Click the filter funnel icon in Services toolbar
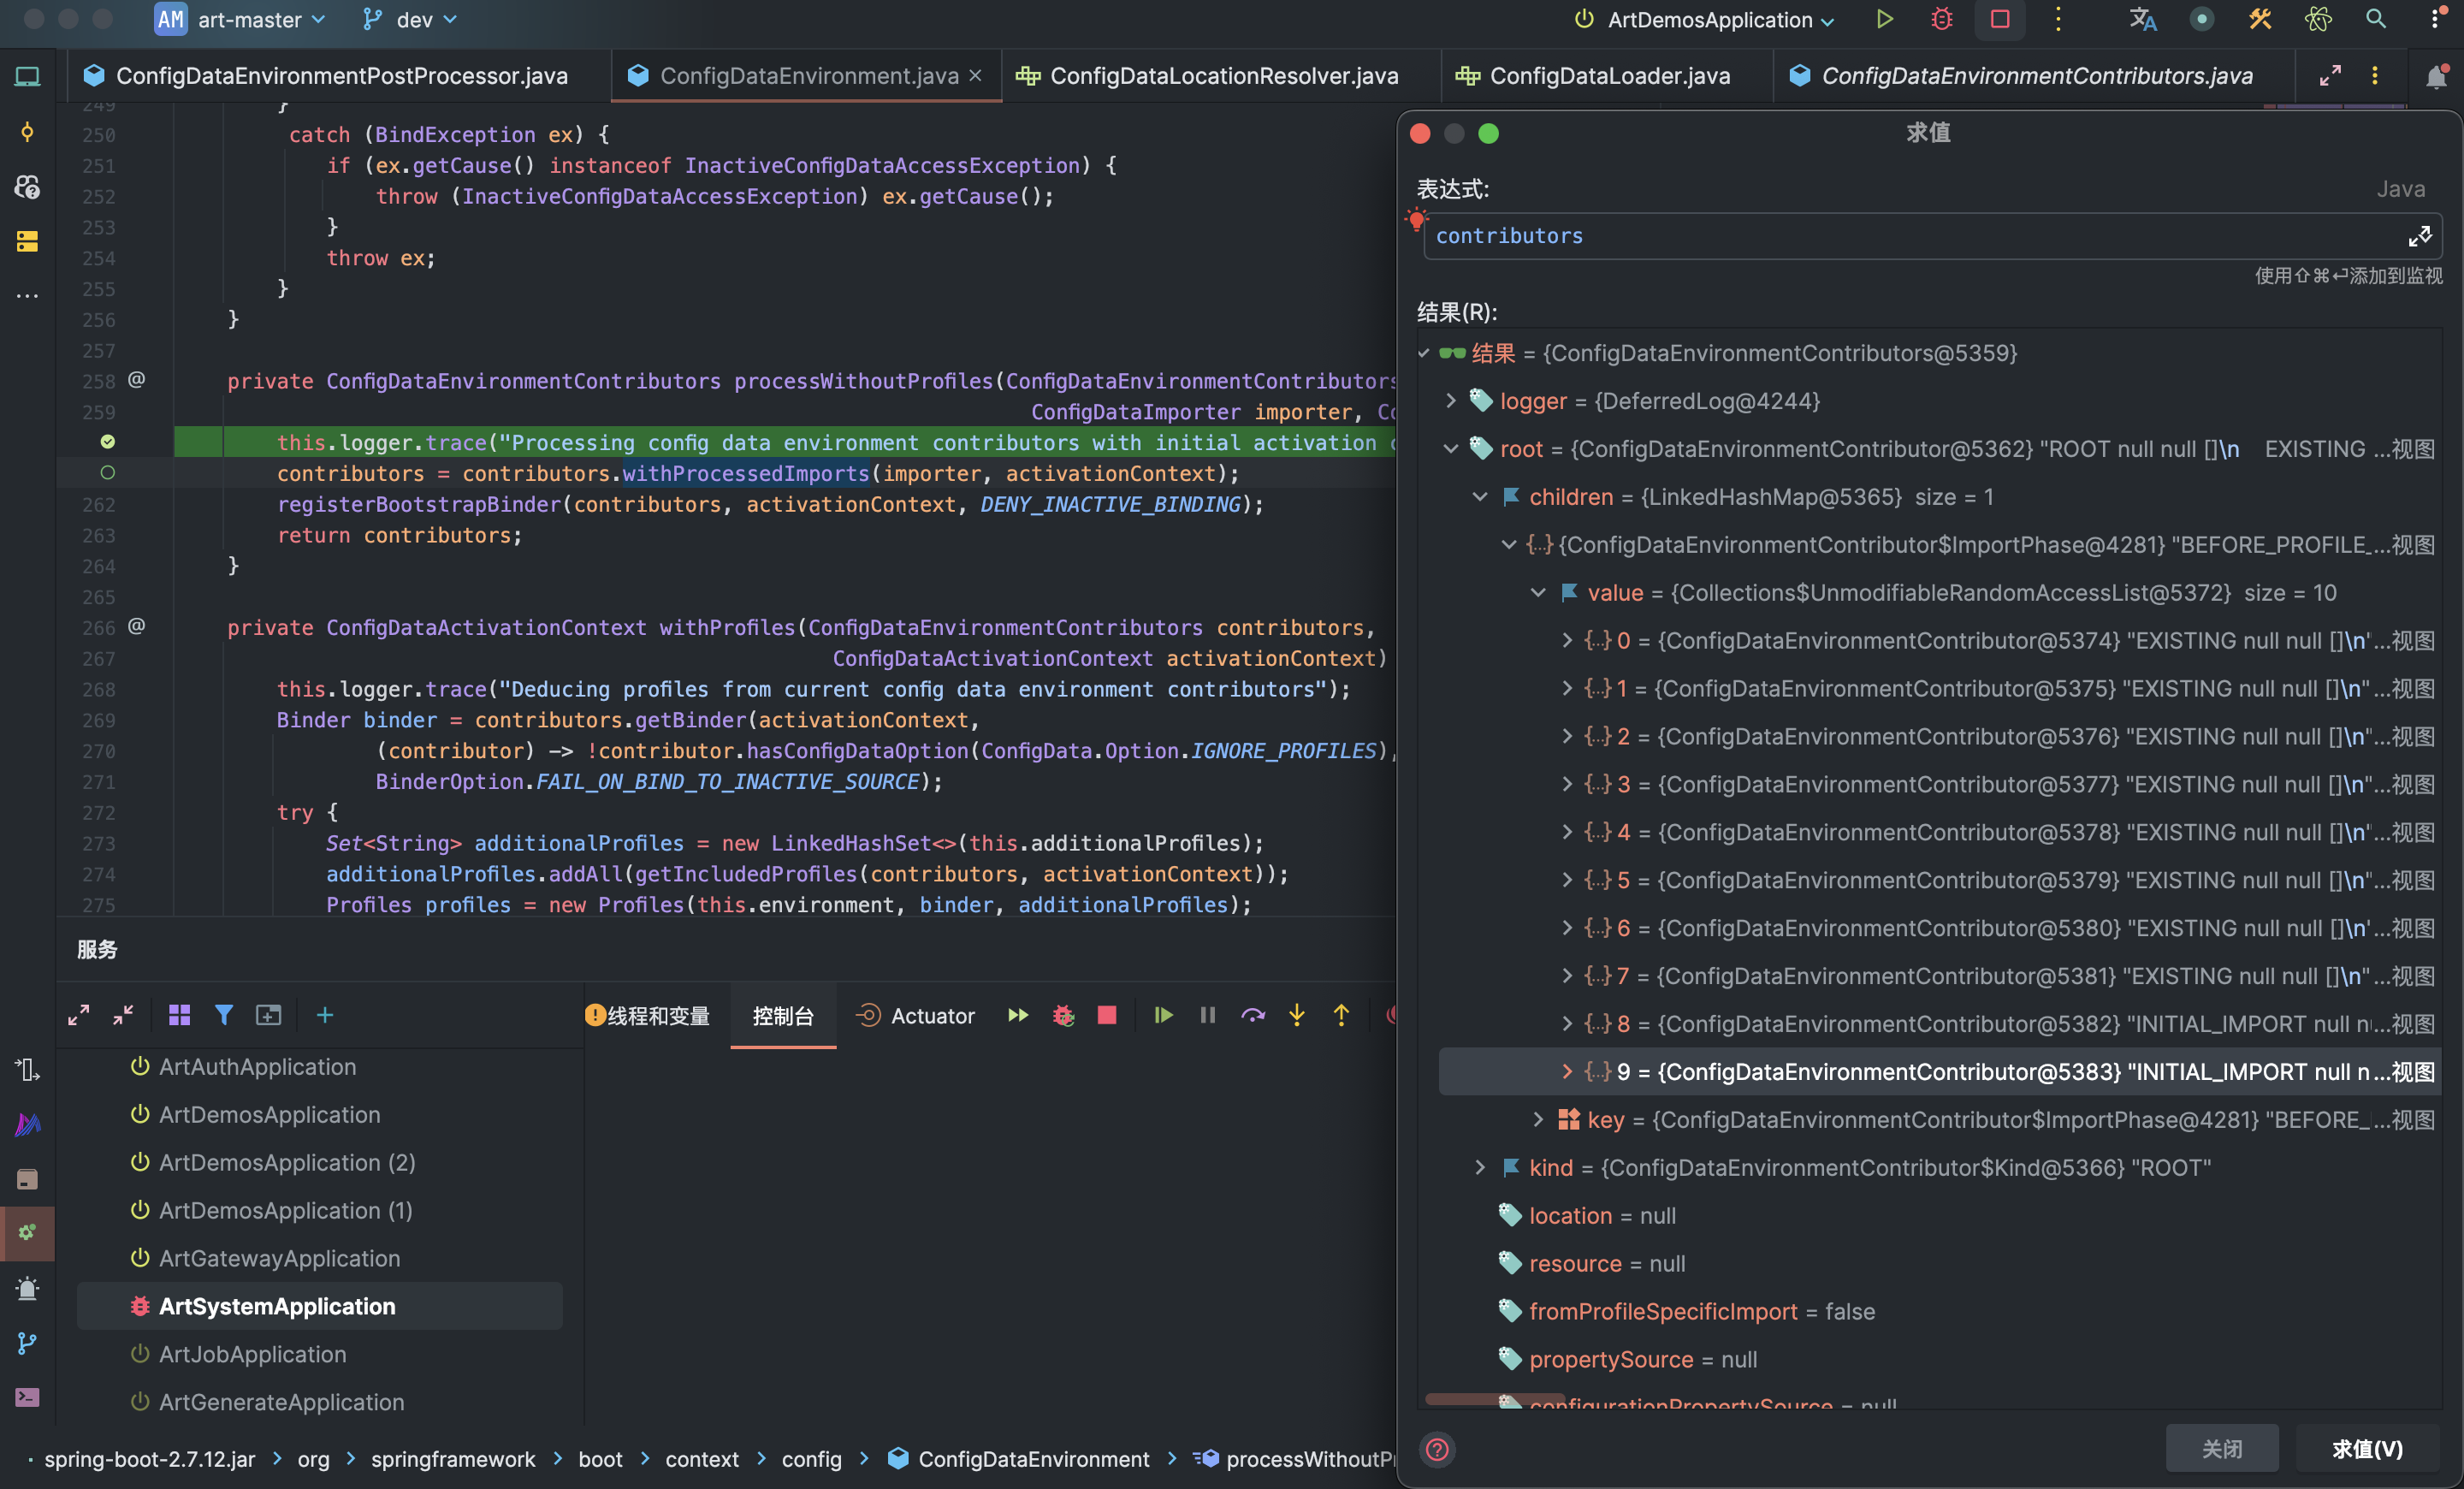Screen dimensions: 2464x1489 pyautogui.click(x=224, y=1015)
